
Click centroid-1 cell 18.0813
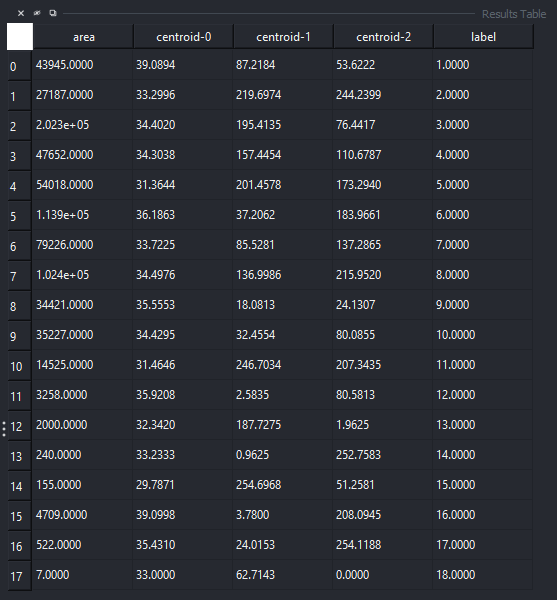pos(283,305)
